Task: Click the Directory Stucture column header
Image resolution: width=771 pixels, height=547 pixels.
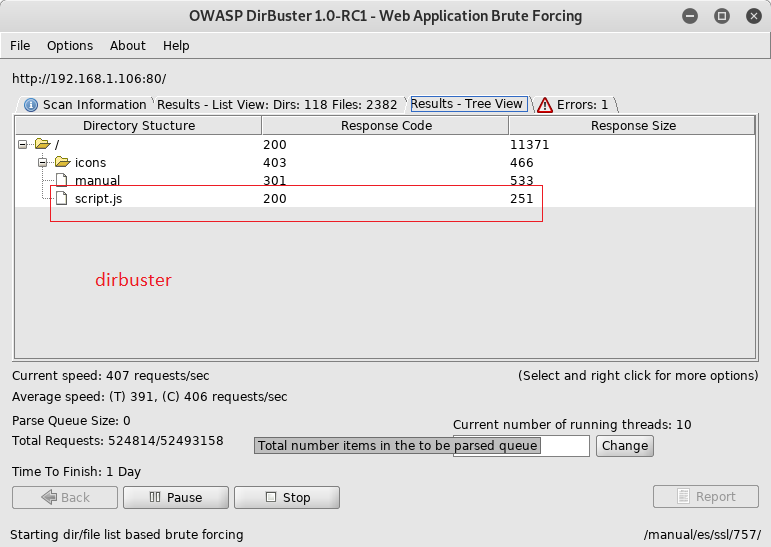Action: 139,125
